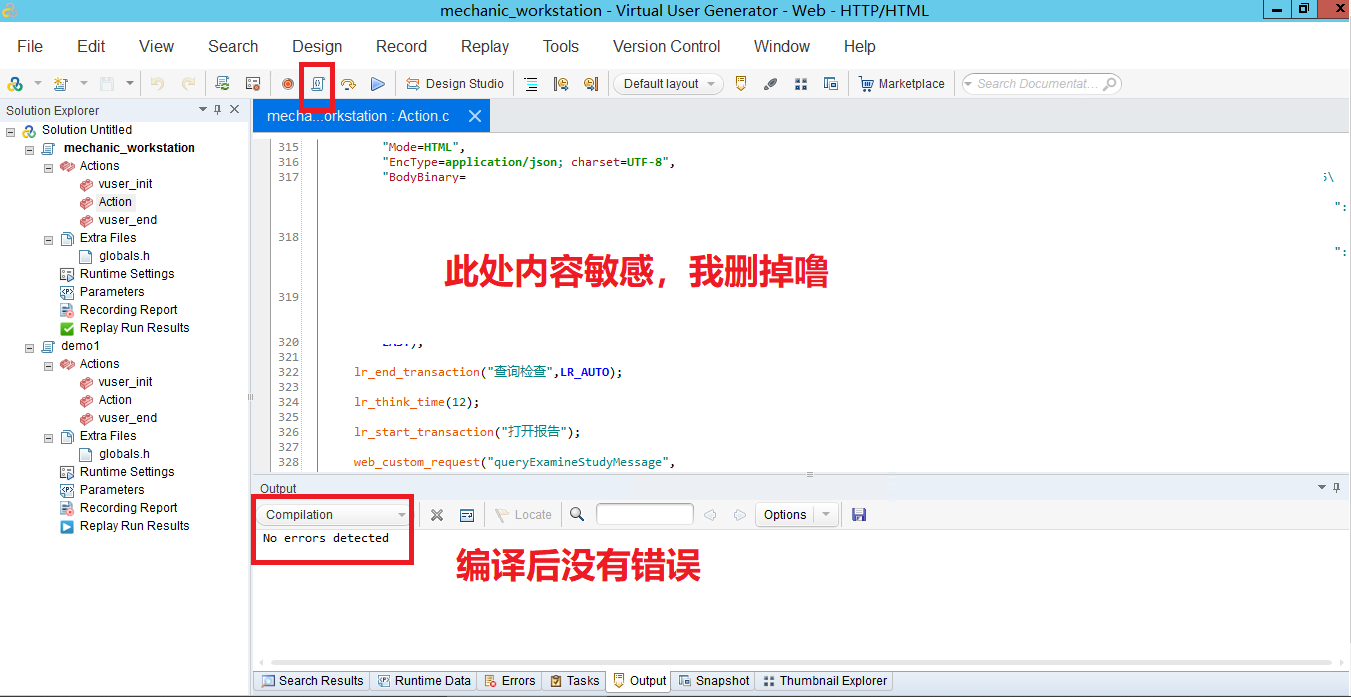Switch to the Runtime Data tab
Image resolution: width=1351 pixels, height=697 pixels.
[423, 681]
